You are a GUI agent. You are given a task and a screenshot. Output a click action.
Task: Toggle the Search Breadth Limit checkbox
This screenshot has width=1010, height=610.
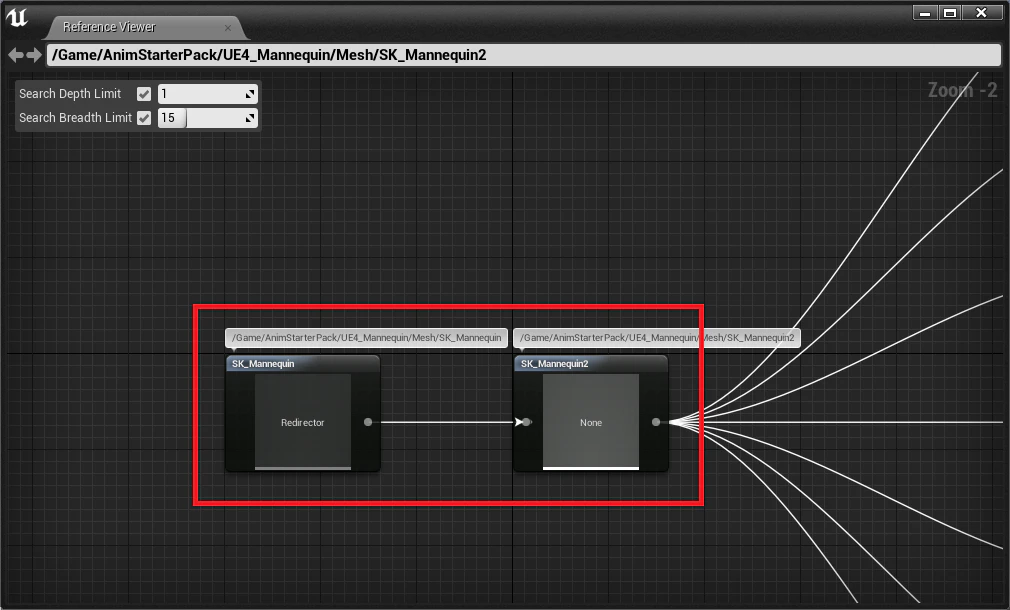tap(144, 118)
